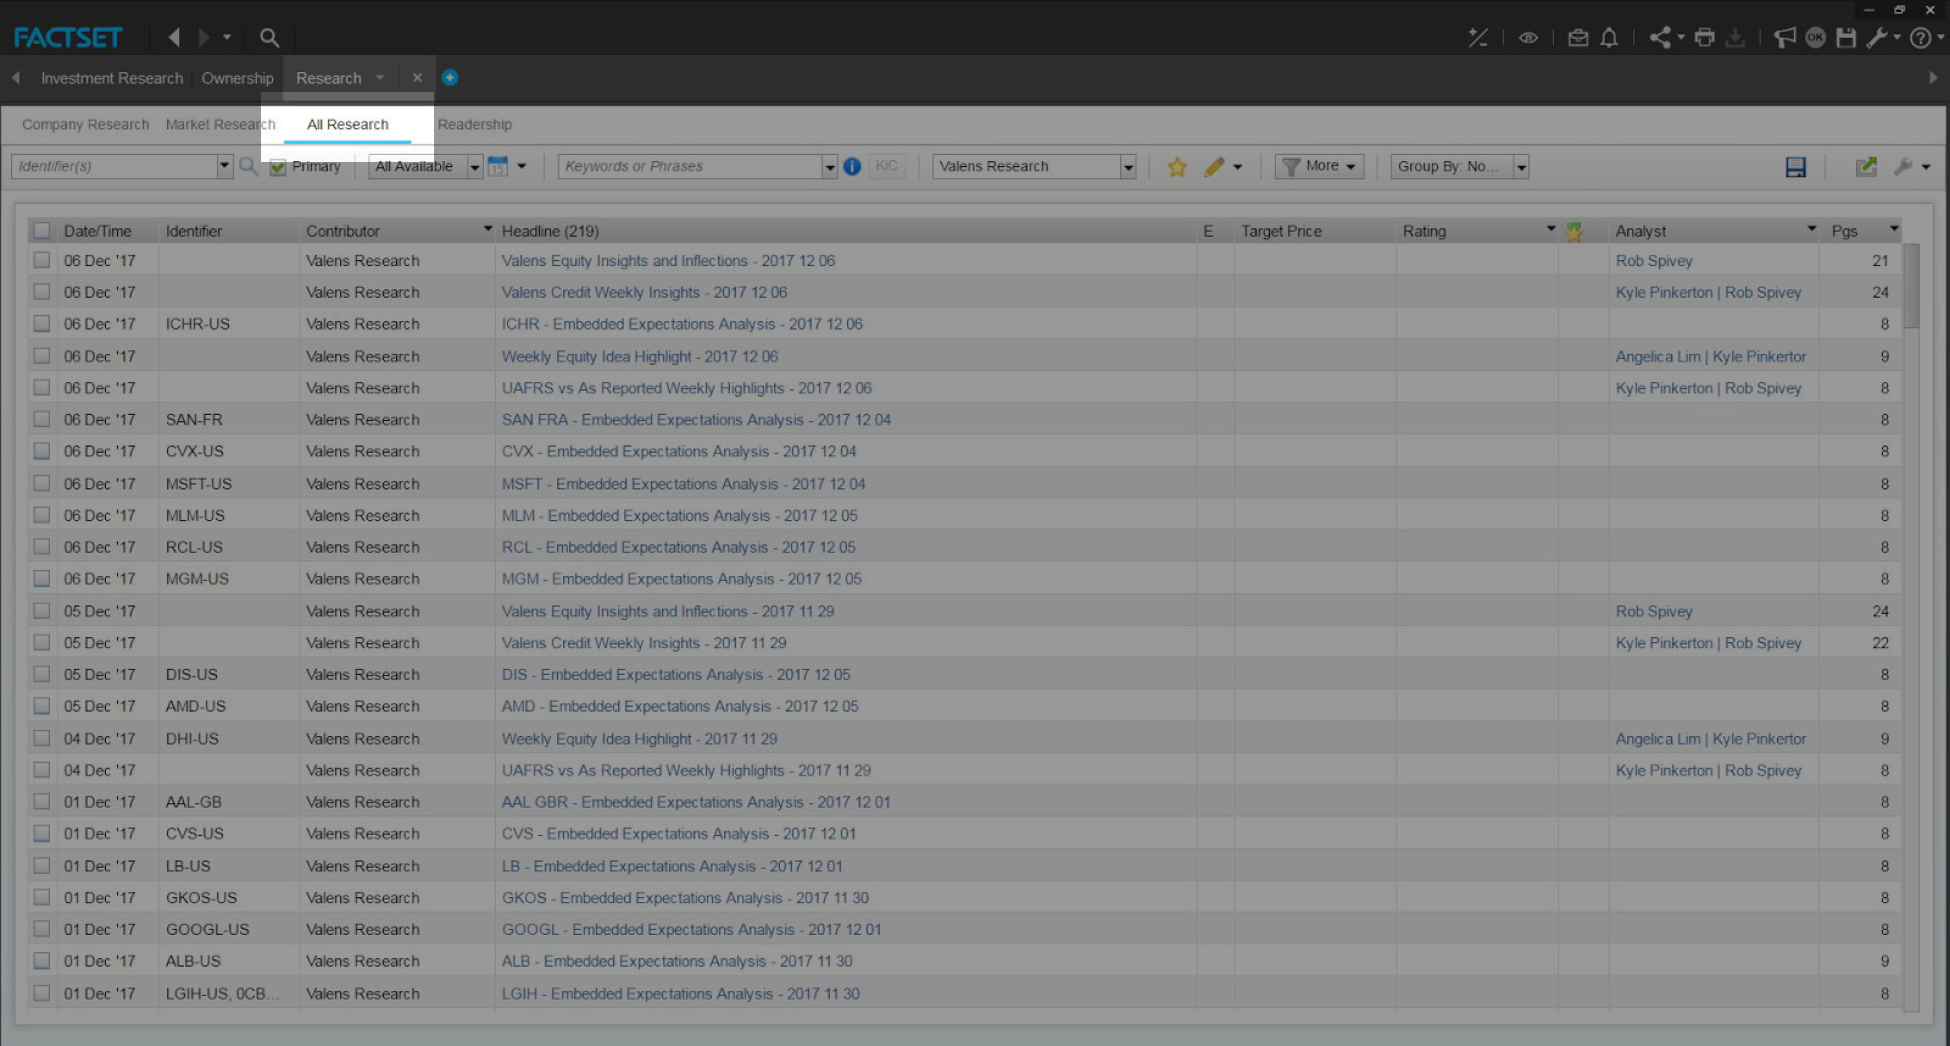Toggle the Primary checkbox
This screenshot has height=1046, width=1950.
point(278,167)
